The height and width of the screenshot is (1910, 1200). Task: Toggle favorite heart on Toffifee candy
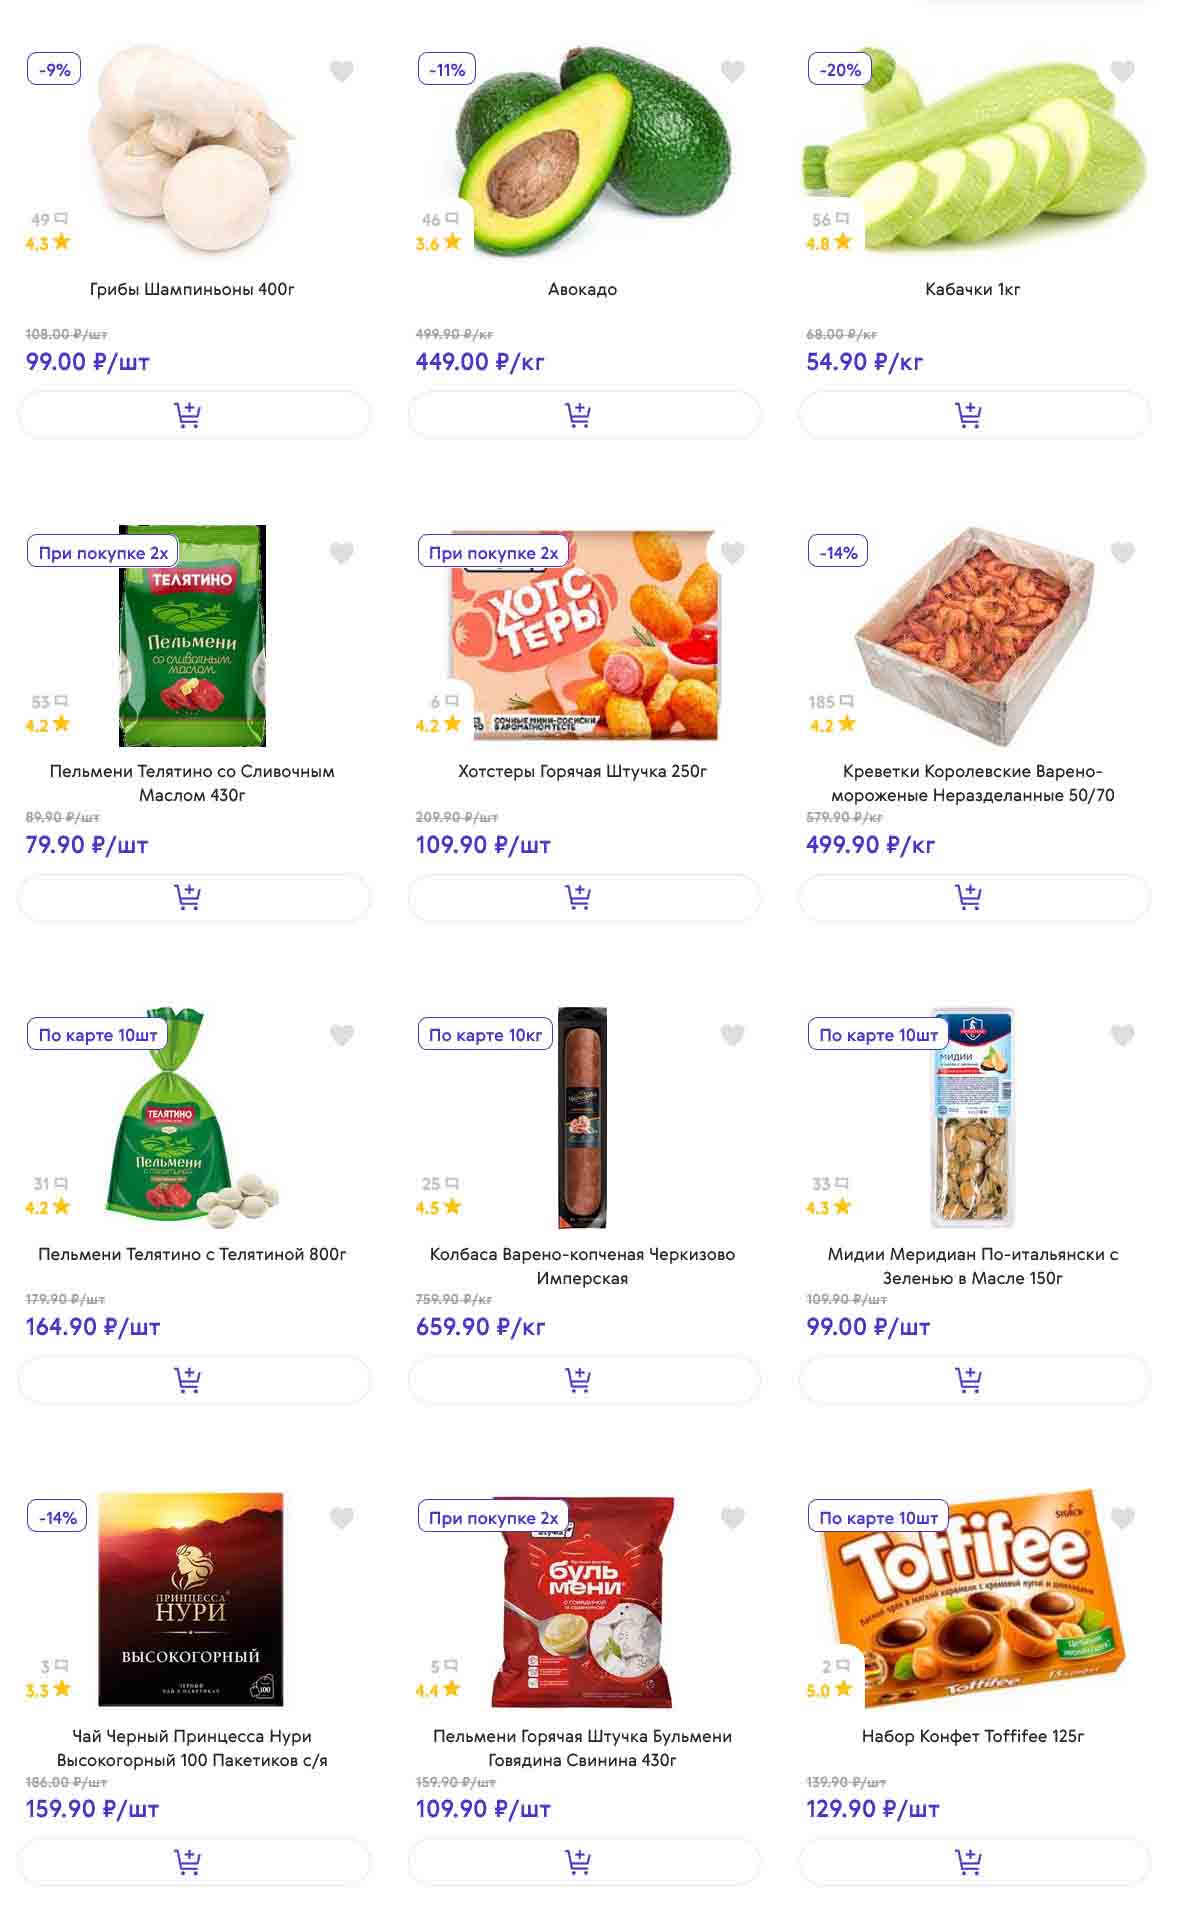pos(1123,1518)
